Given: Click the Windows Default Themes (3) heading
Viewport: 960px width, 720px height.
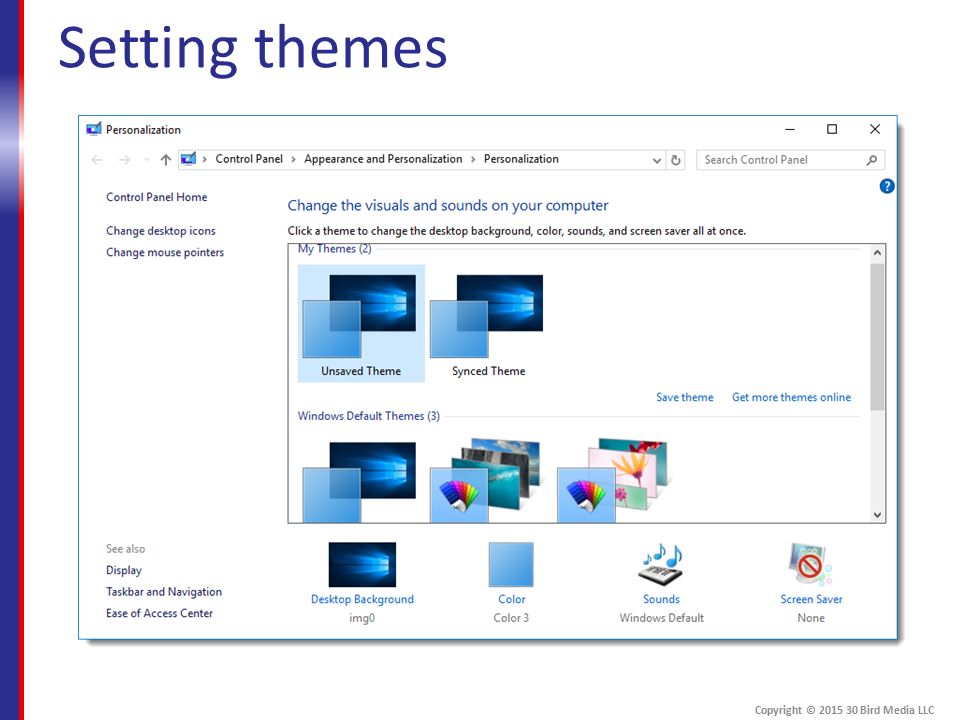Looking at the screenshot, I should point(369,416).
